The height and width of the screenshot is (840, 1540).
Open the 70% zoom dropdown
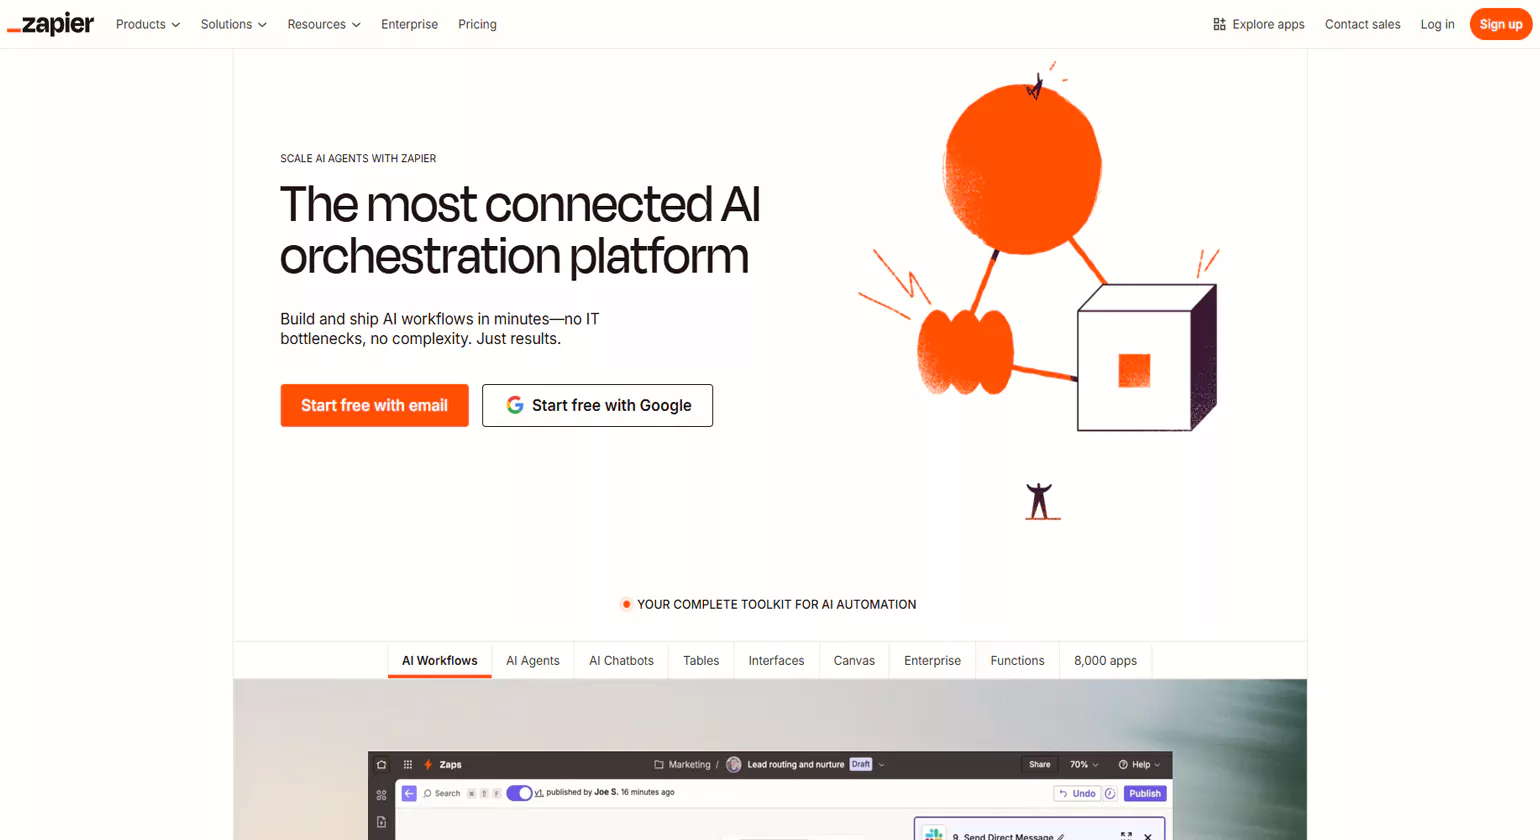(x=1084, y=765)
